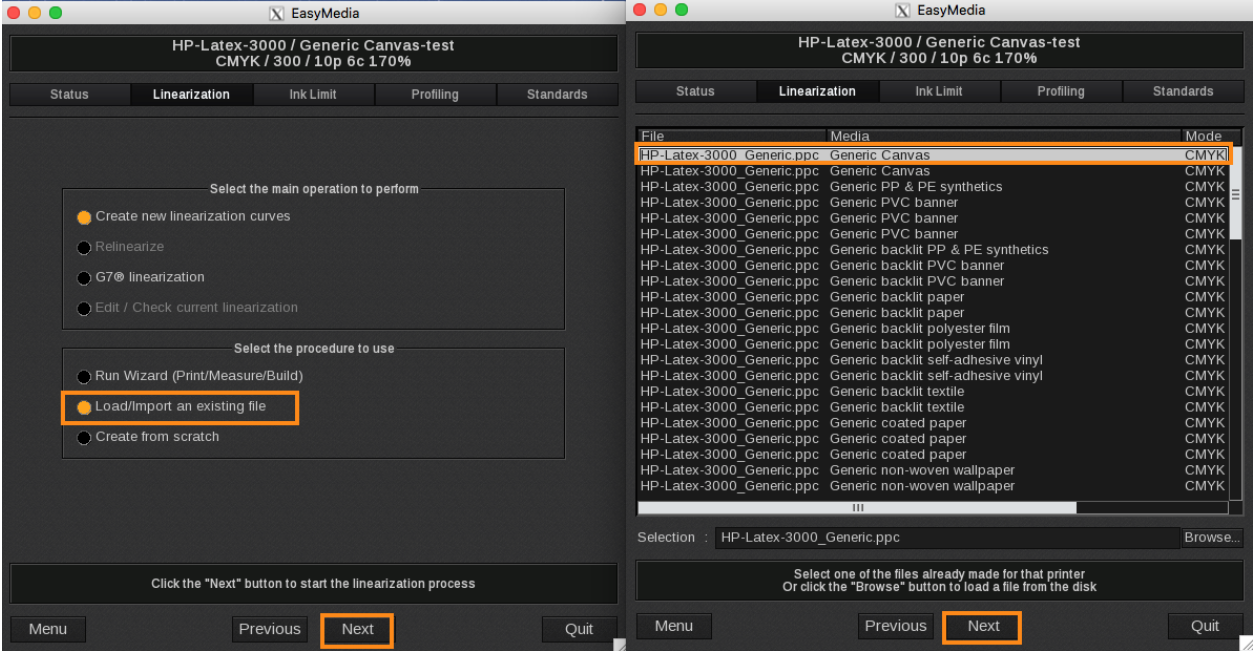Select the G7 linearization radio option
1254x651 pixels.
85,277
